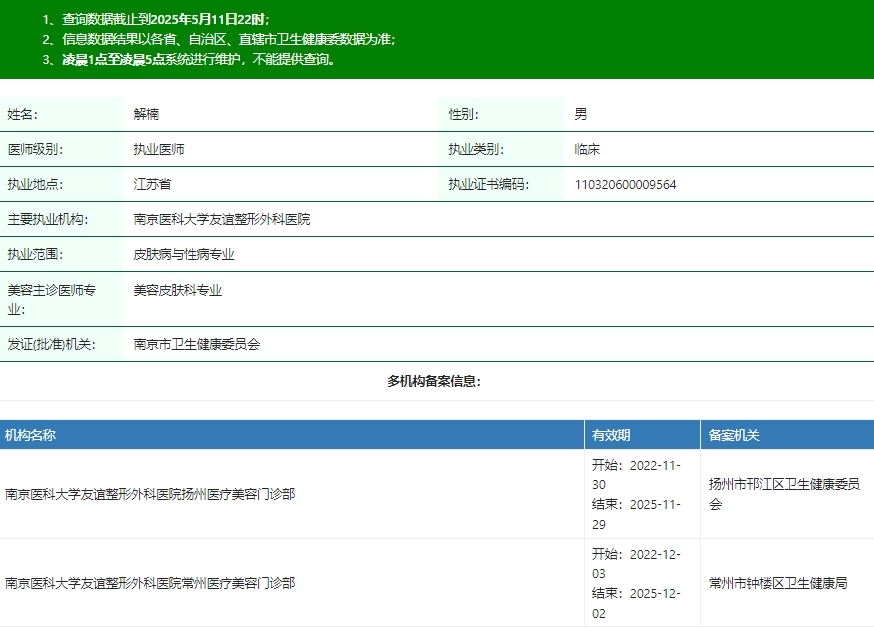Select the main institution value "南京医科大学友谊整形外科医院"
The width and height of the screenshot is (874, 628).
222,220
